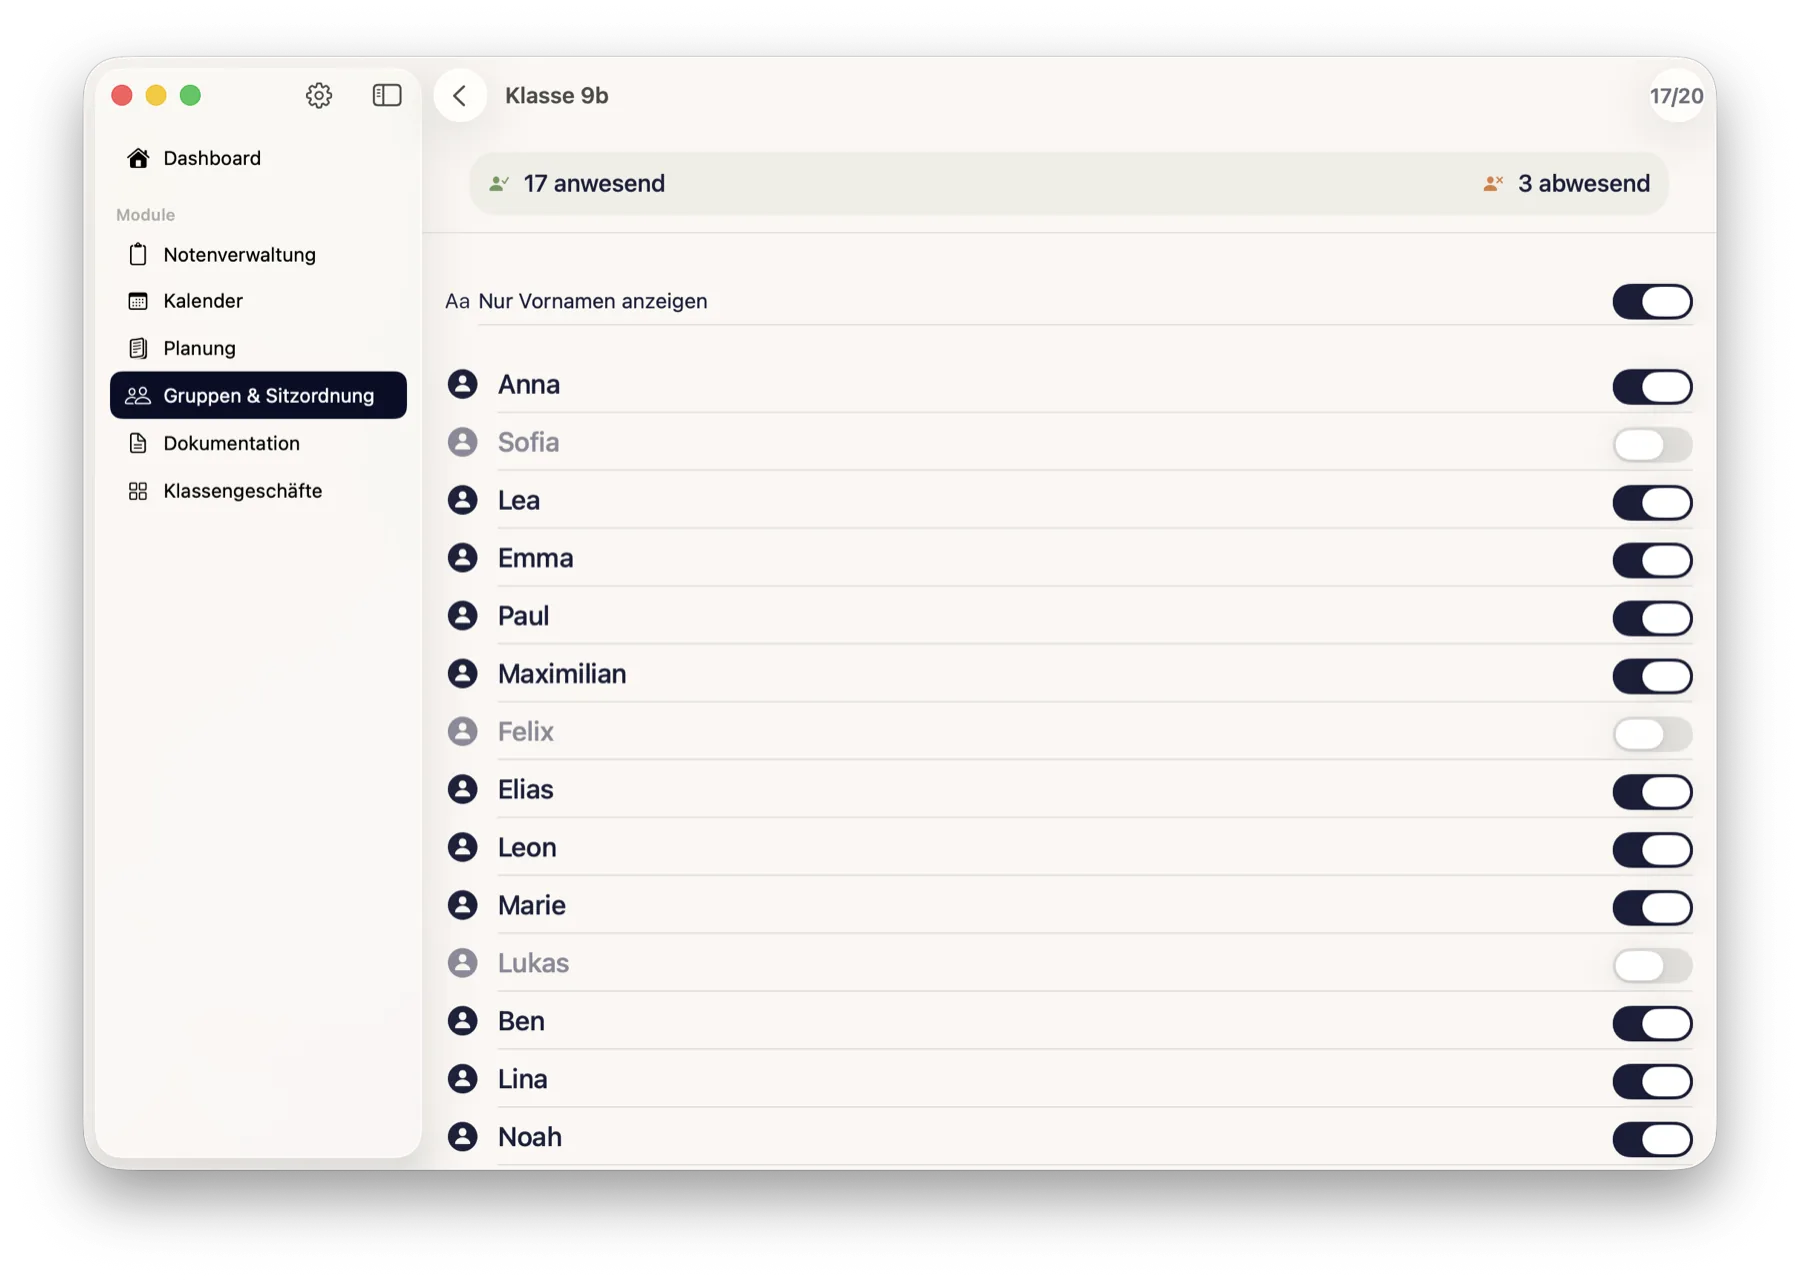Click the Notenverwaltung clipboard icon
This screenshot has height=1280, width=1800.
(x=138, y=254)
